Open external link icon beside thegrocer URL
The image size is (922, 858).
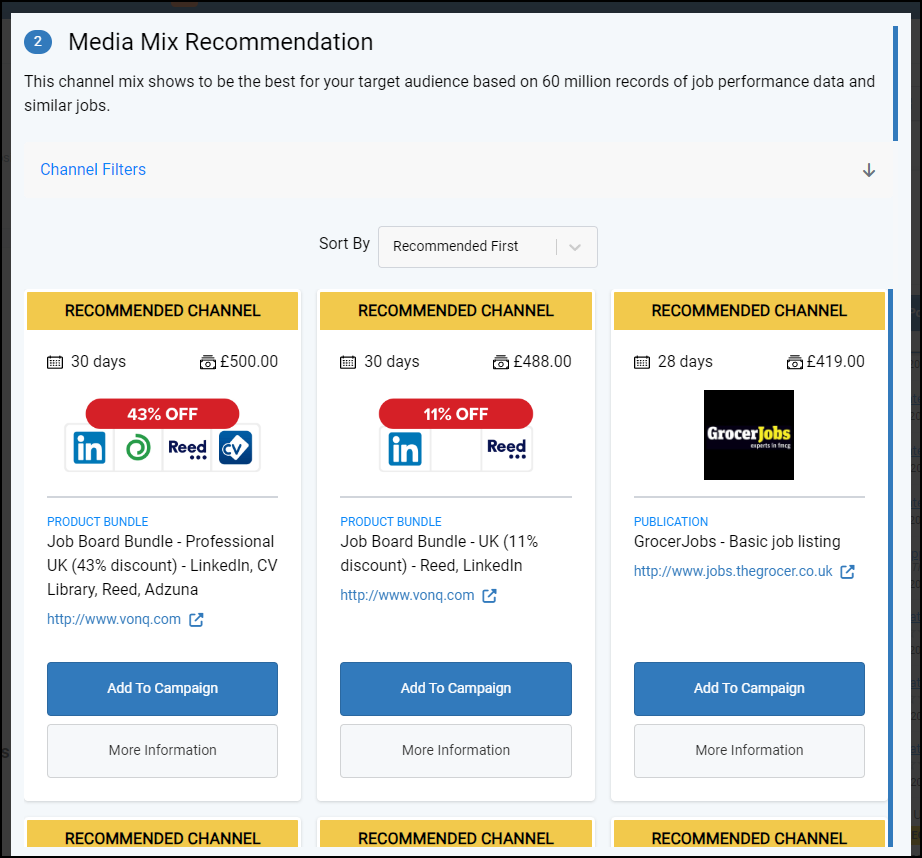847,572
